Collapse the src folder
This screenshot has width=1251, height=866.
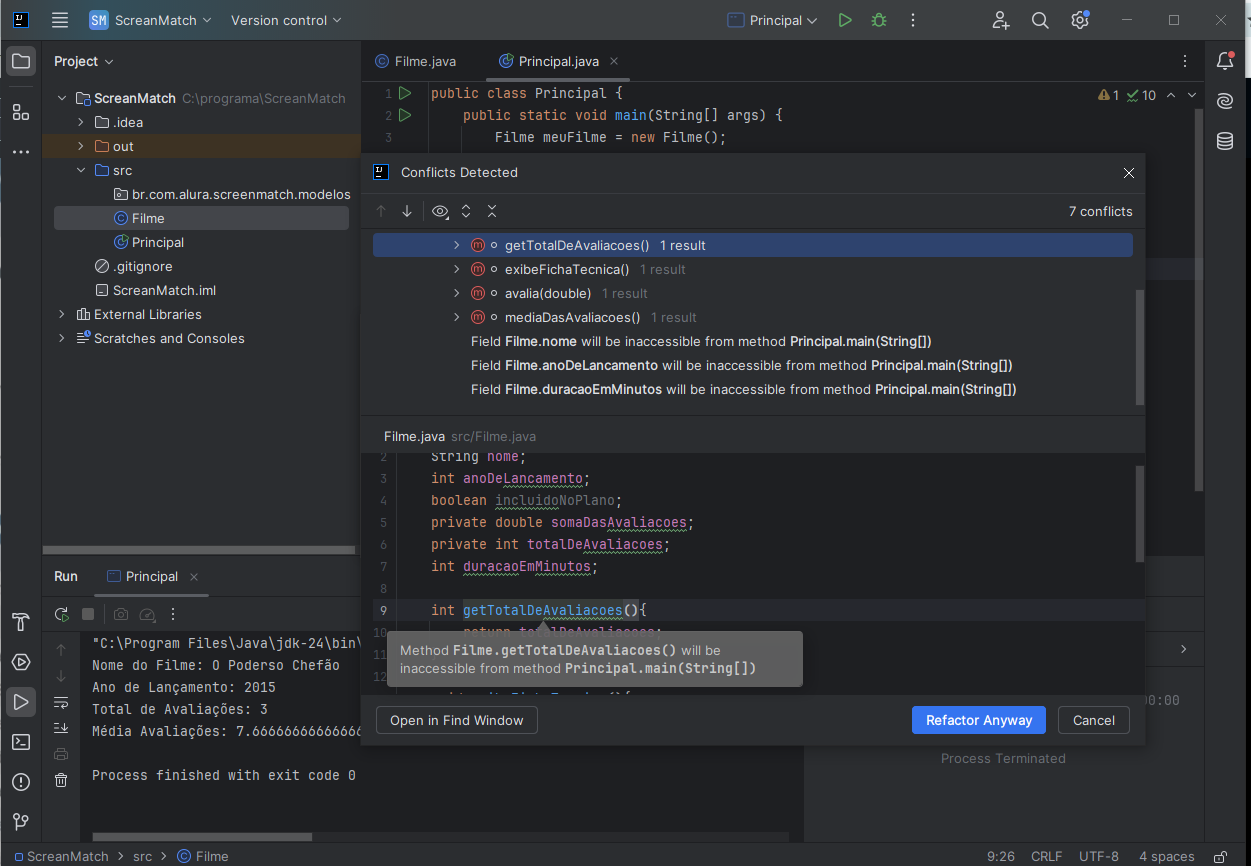pos(81,170)
